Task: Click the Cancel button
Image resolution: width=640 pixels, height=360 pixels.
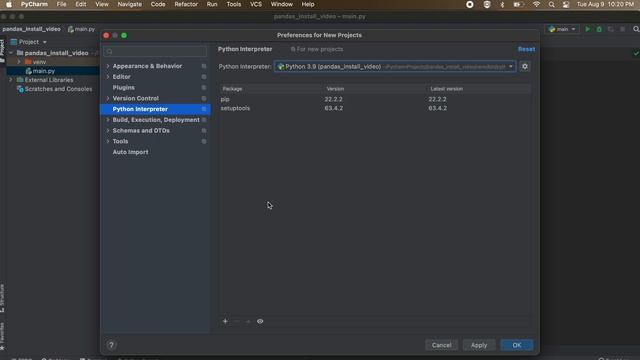Action: [x=442, y=345]
